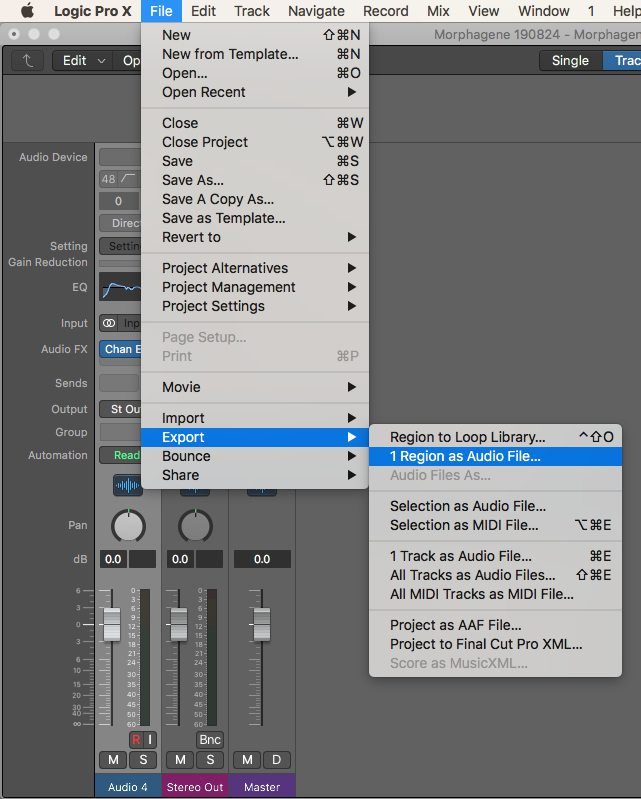The height and width of the screenshot is (799, 641).
Task: Select Region to Loop Library
Action: pos(495,437)
